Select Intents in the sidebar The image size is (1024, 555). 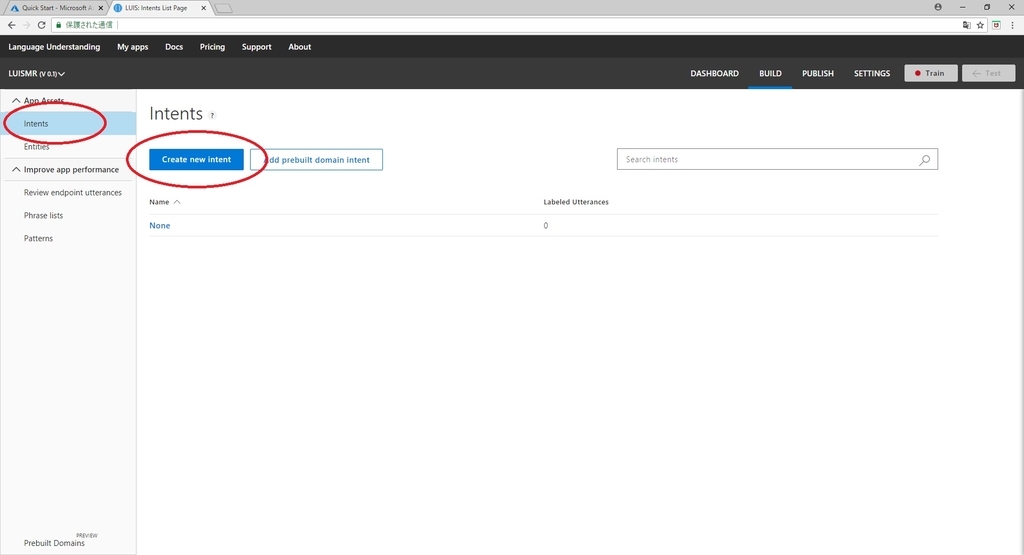68,123
